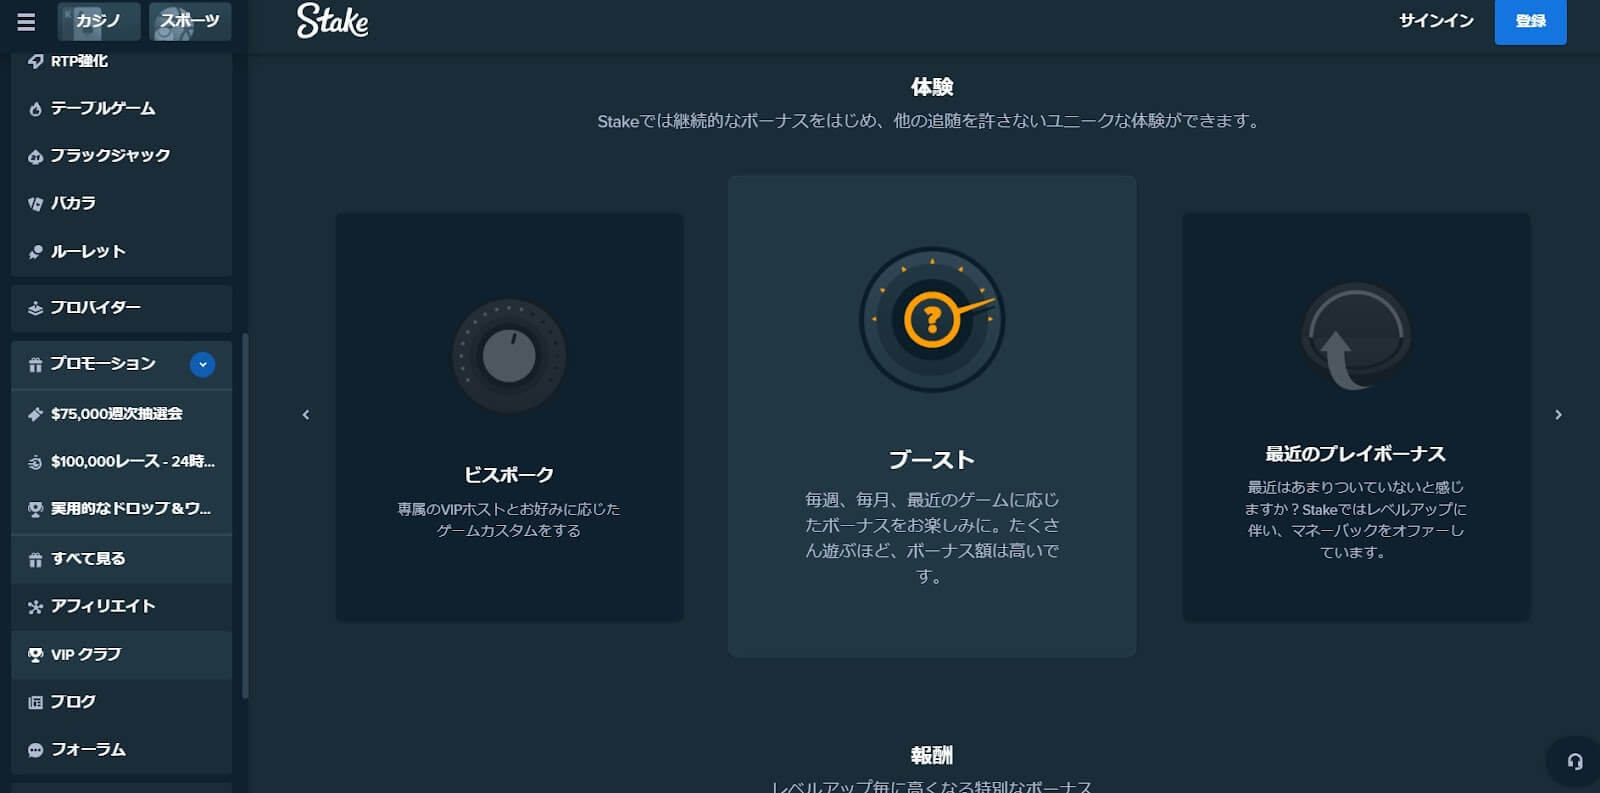The height and width of the screenshot is (793, 1600).
Task: Open ブログ in the sidebar
Action: (x=122, y=702)
